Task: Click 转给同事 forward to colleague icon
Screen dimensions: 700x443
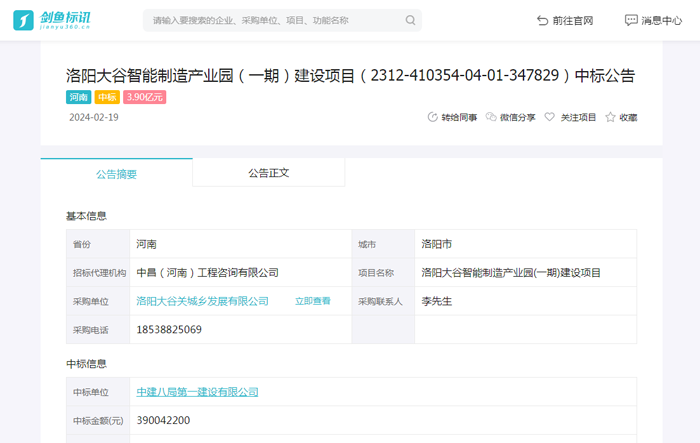Action: tap(433, 117)
